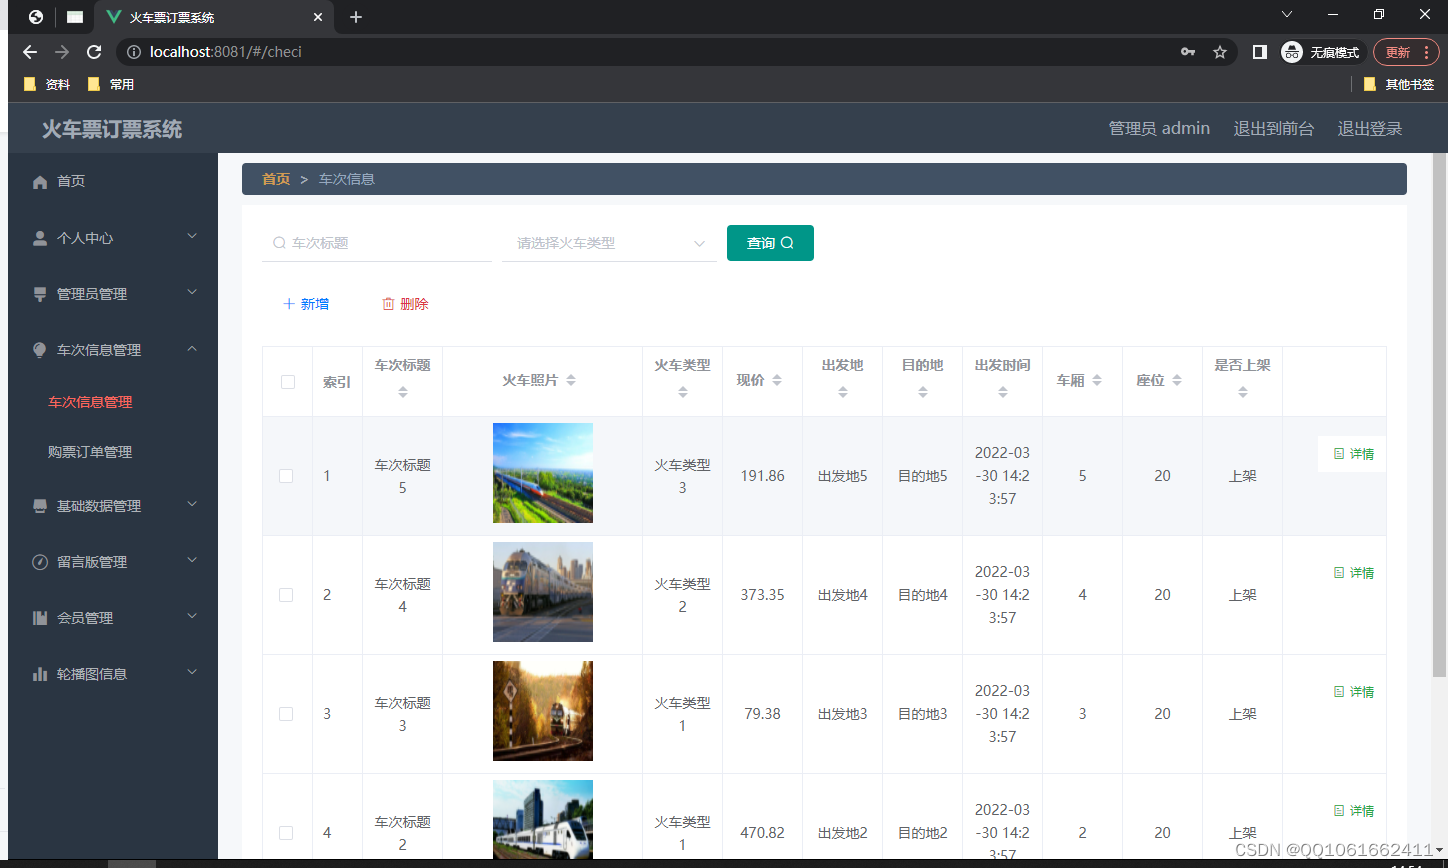The height and width of the screenshot is (868, 1448).
Task: Click the trash icon next to 删除
Action: click(388, 302)
